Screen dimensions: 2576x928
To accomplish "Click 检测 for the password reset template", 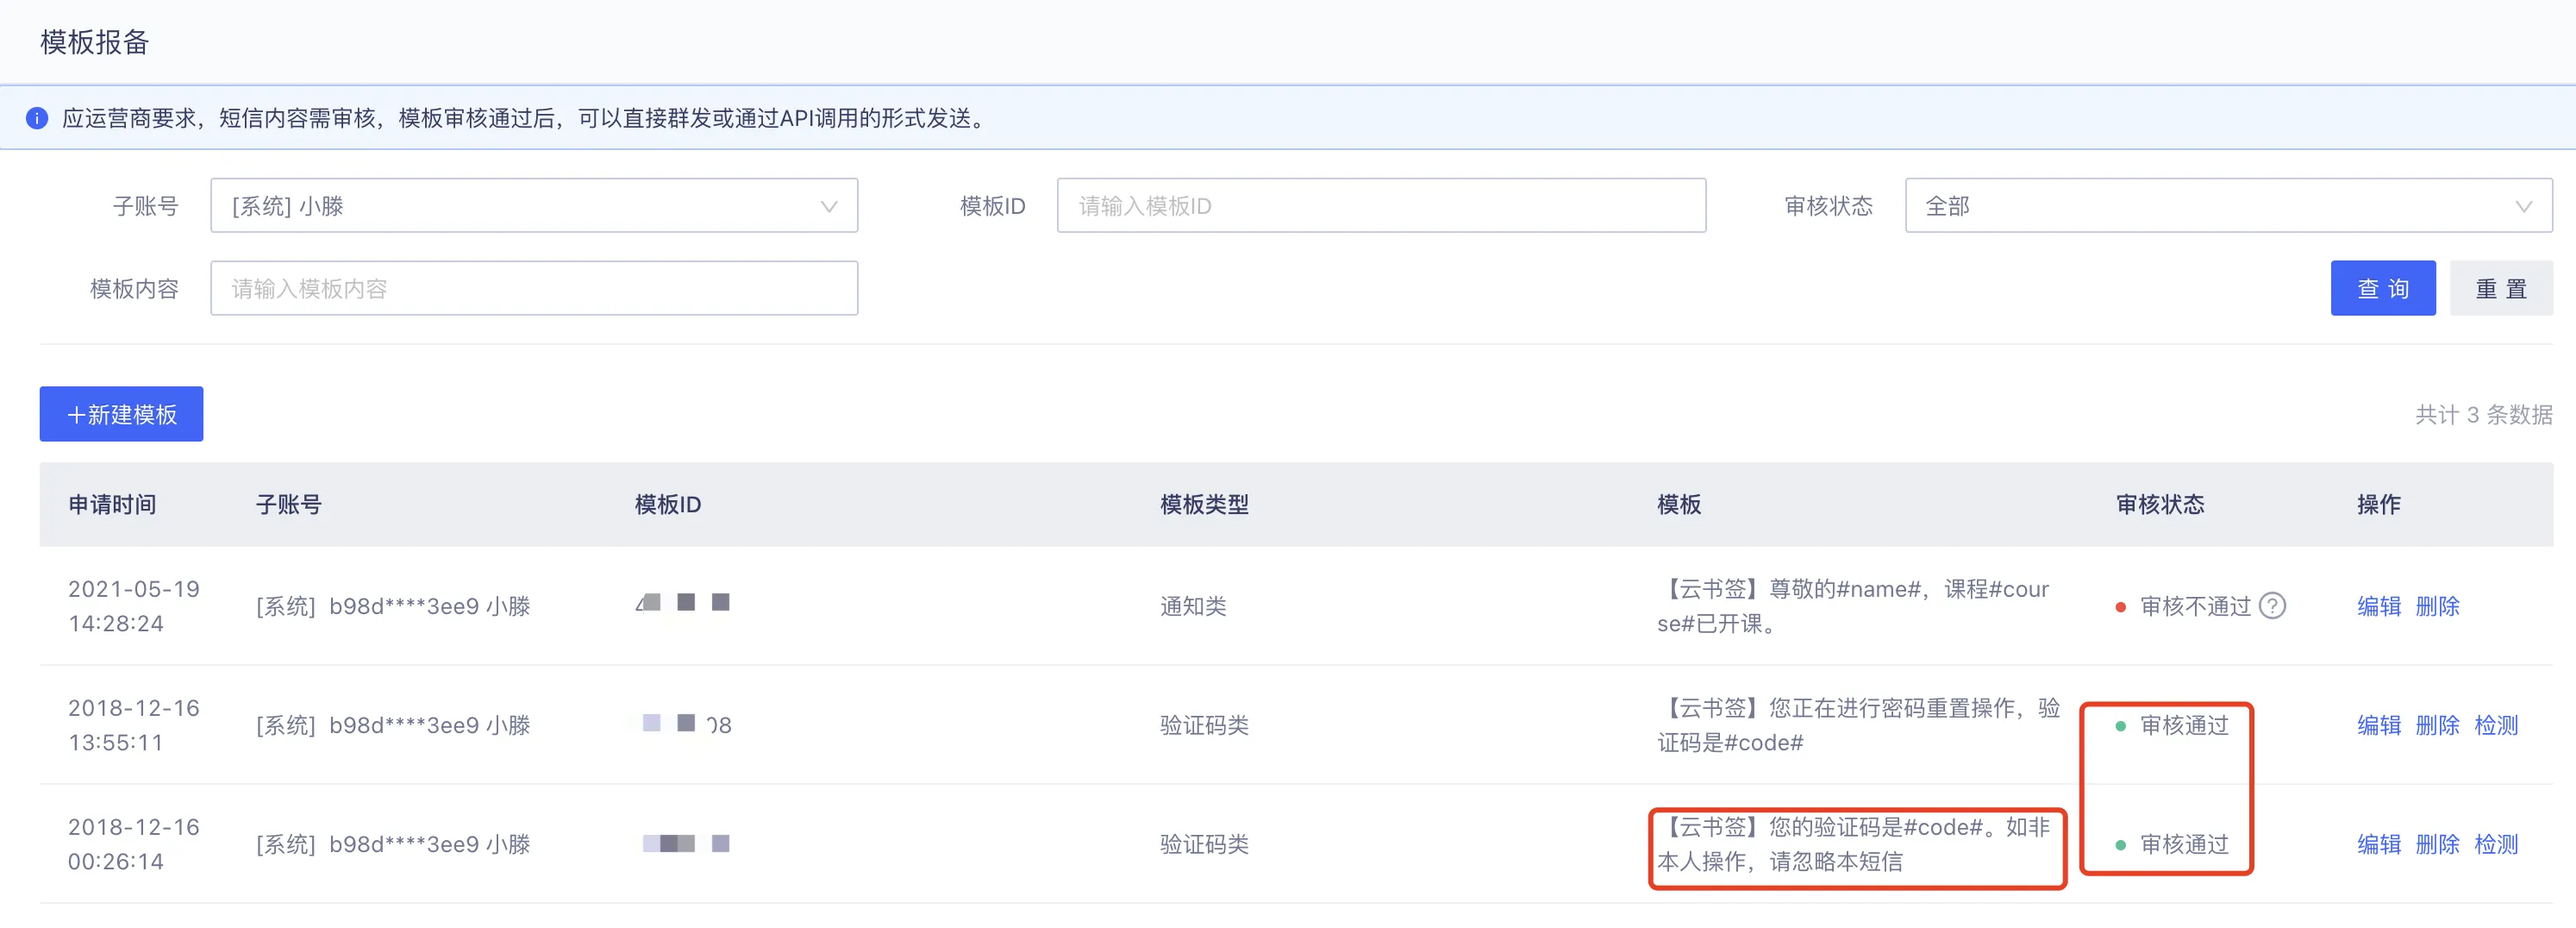I will point(2496,725).
